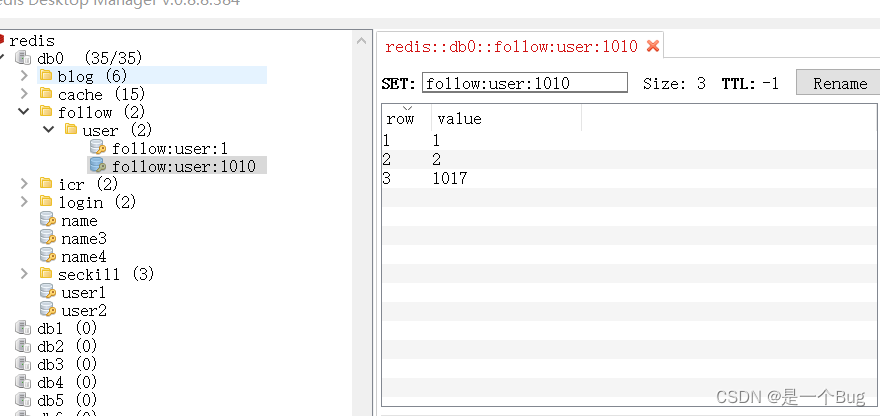Expand the login folder
The width and height of the screenshot is (880, 416).
(x=24, y=201)
